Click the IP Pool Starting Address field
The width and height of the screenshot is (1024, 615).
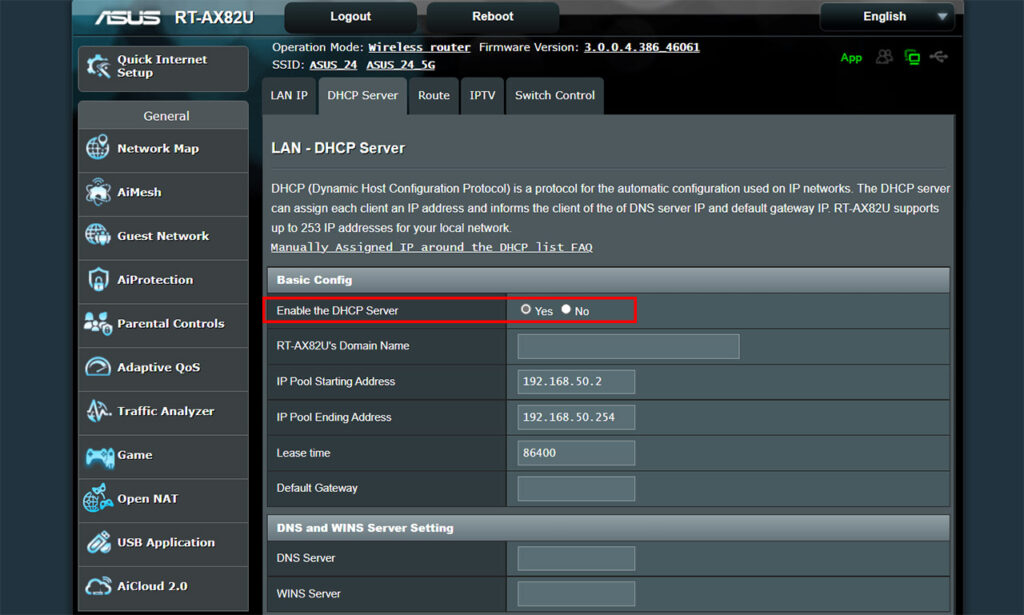[576, 382]
